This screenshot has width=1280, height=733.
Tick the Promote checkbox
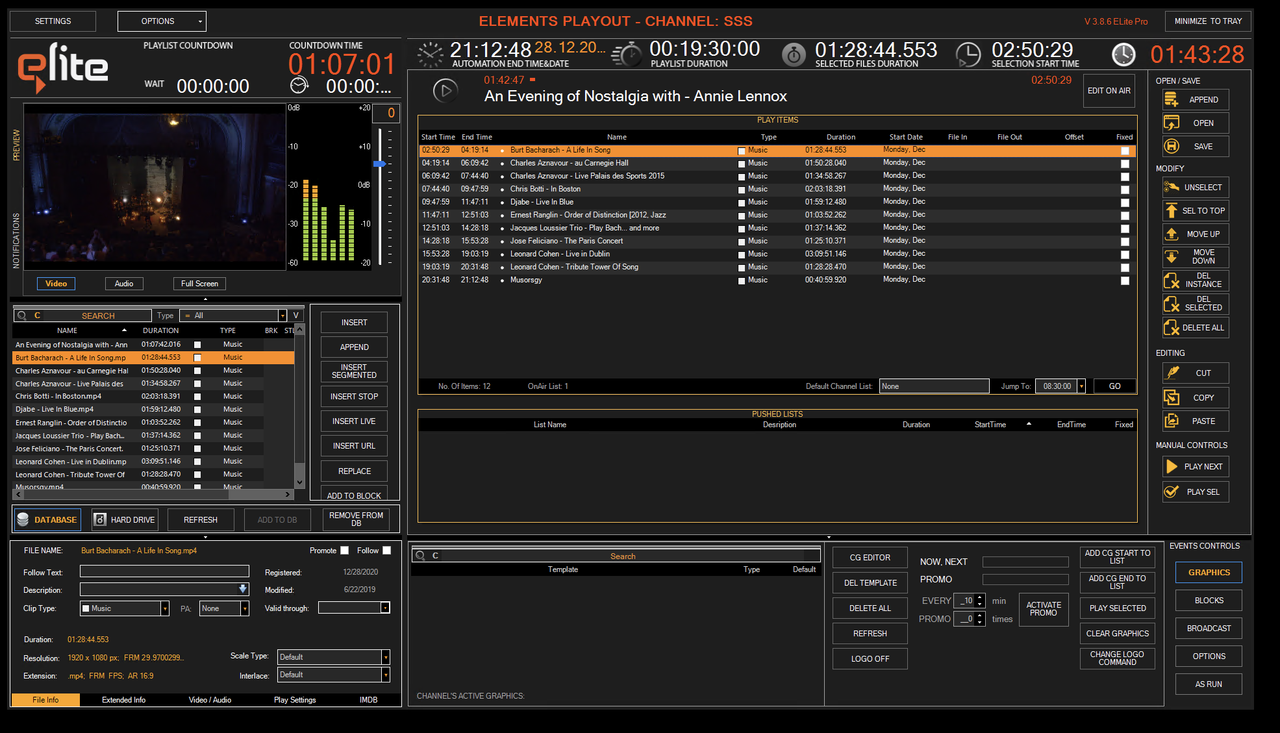(345, 550)
